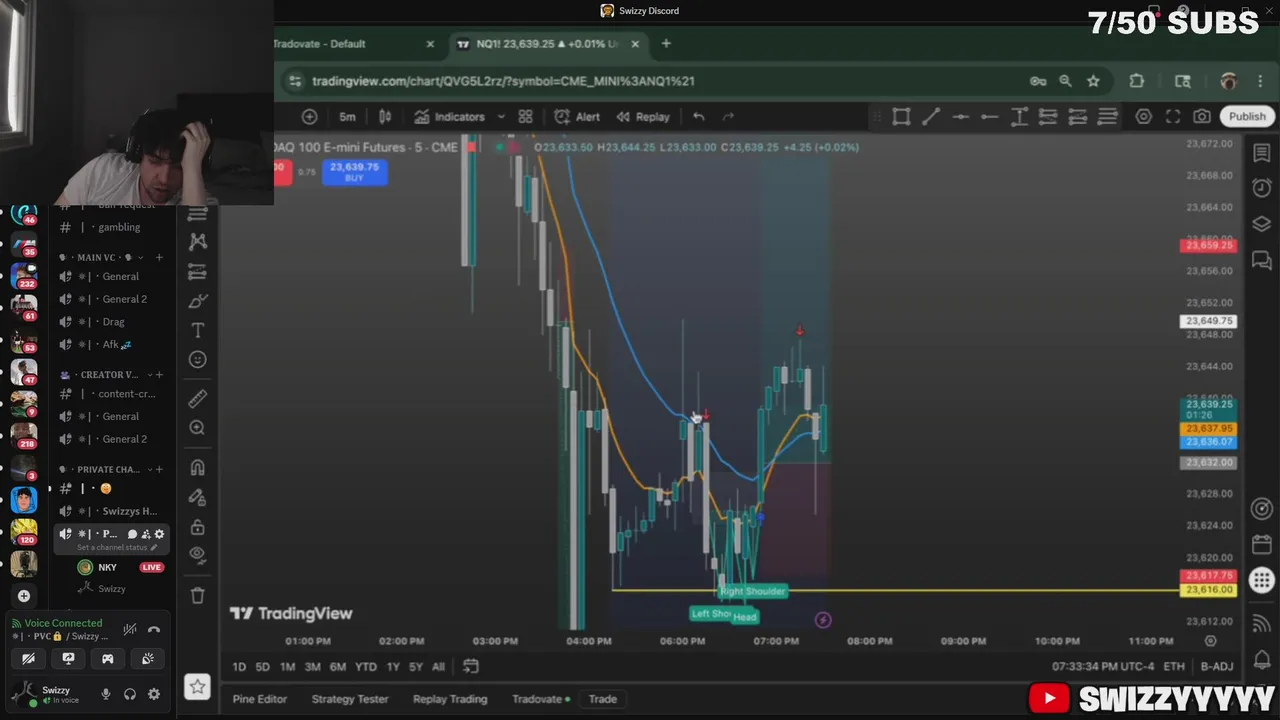Redo the last chart action
This screenshot has height=720, width=1280.
[728, 117]
